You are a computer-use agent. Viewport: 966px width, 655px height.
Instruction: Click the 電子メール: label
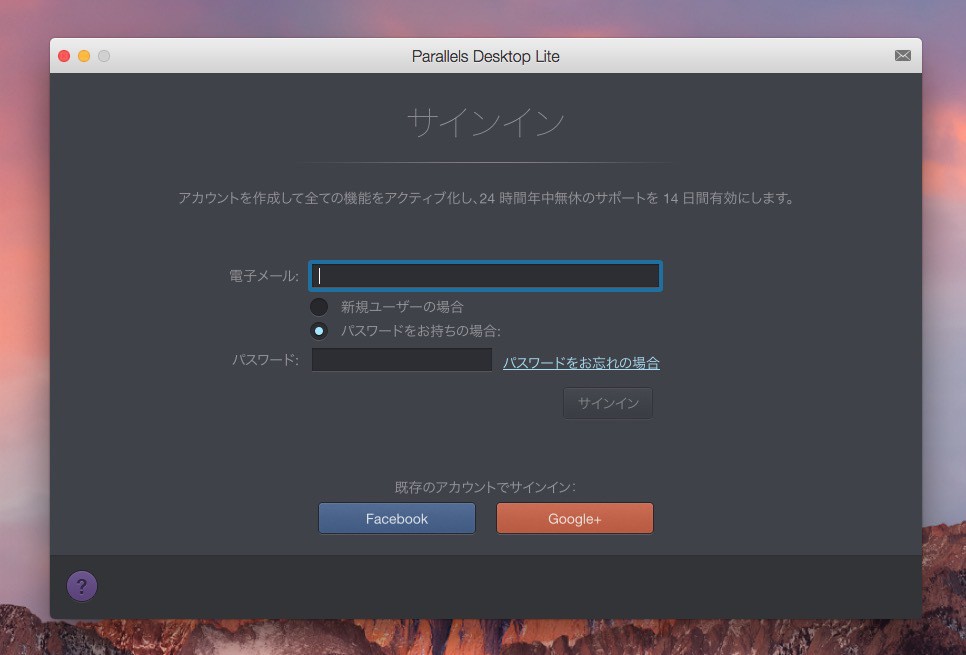coord(264,276)
